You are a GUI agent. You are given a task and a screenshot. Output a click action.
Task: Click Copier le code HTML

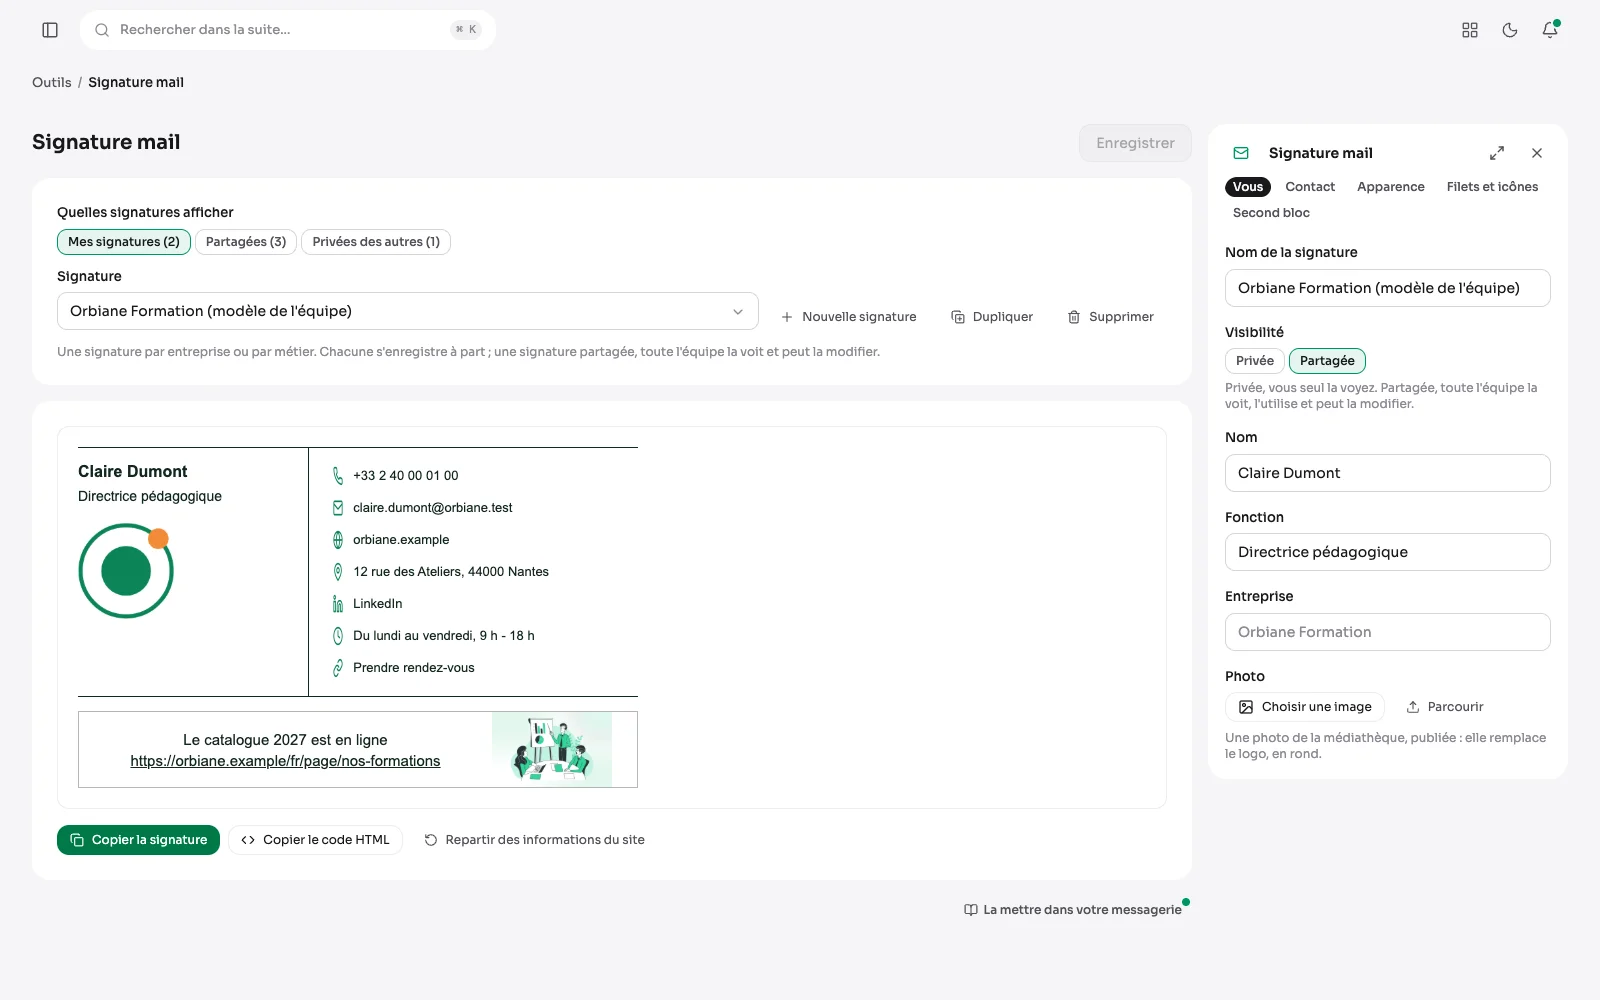pyautogui.click(x=315, y=840)
